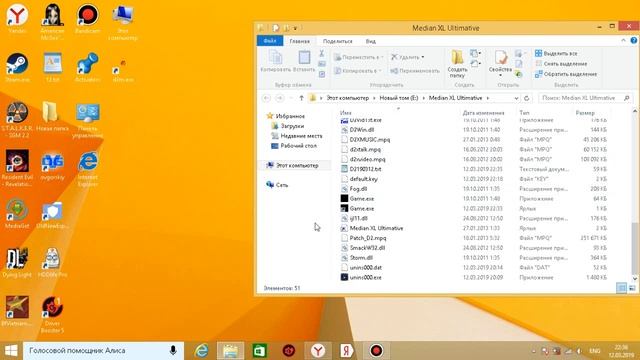Open File Explorer from the taskbar
This screenshot has height=360, width=640.
(x=230, y=351)
